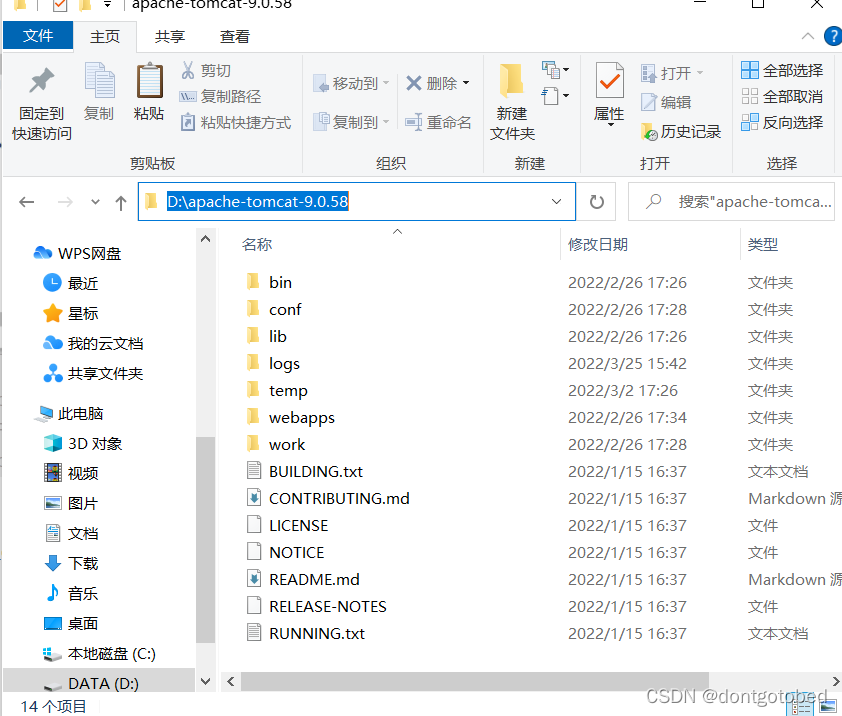Image resolution: width=842 pixels, height=716 pixels.
Task: Switch to the 查看 (View) tab
Action: click(x=235, y=37)
